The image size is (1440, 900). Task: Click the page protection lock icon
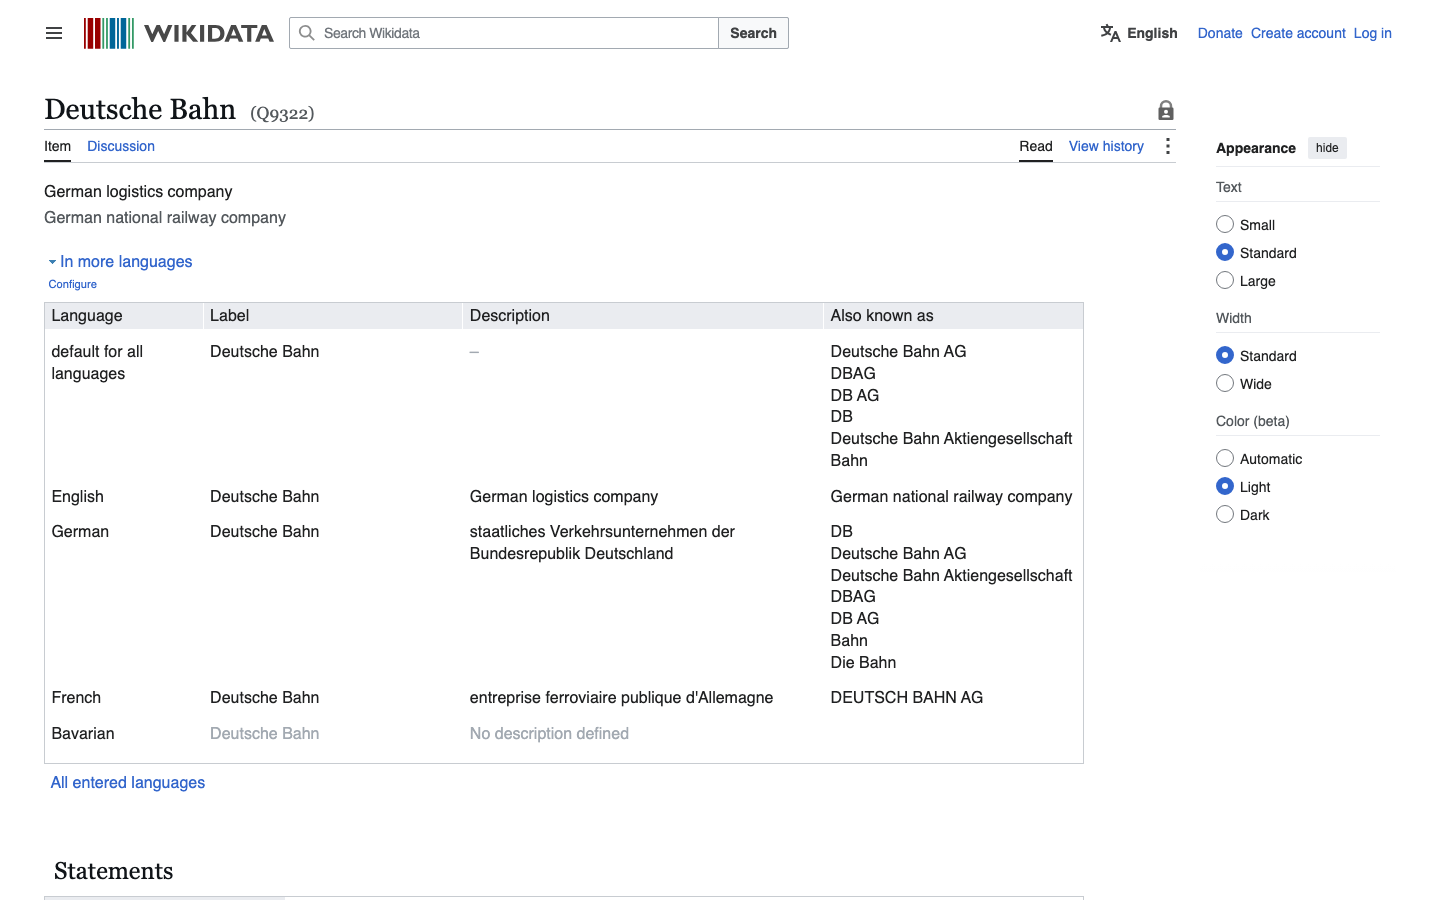pos(1166,110)
